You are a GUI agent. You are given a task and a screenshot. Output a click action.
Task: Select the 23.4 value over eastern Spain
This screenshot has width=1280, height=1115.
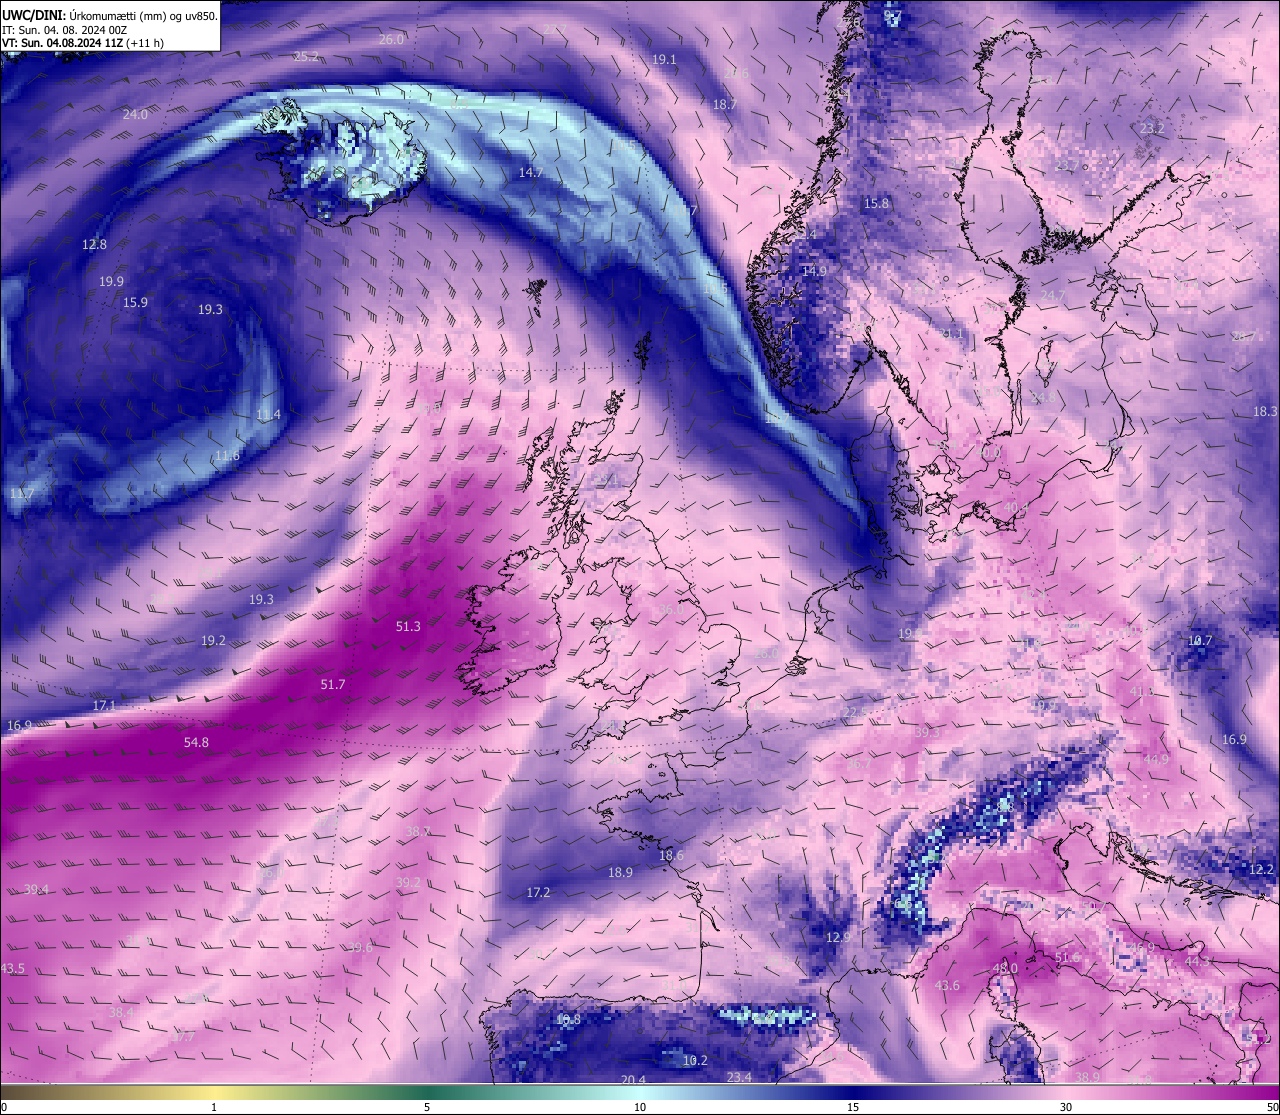coord(739,1076)
